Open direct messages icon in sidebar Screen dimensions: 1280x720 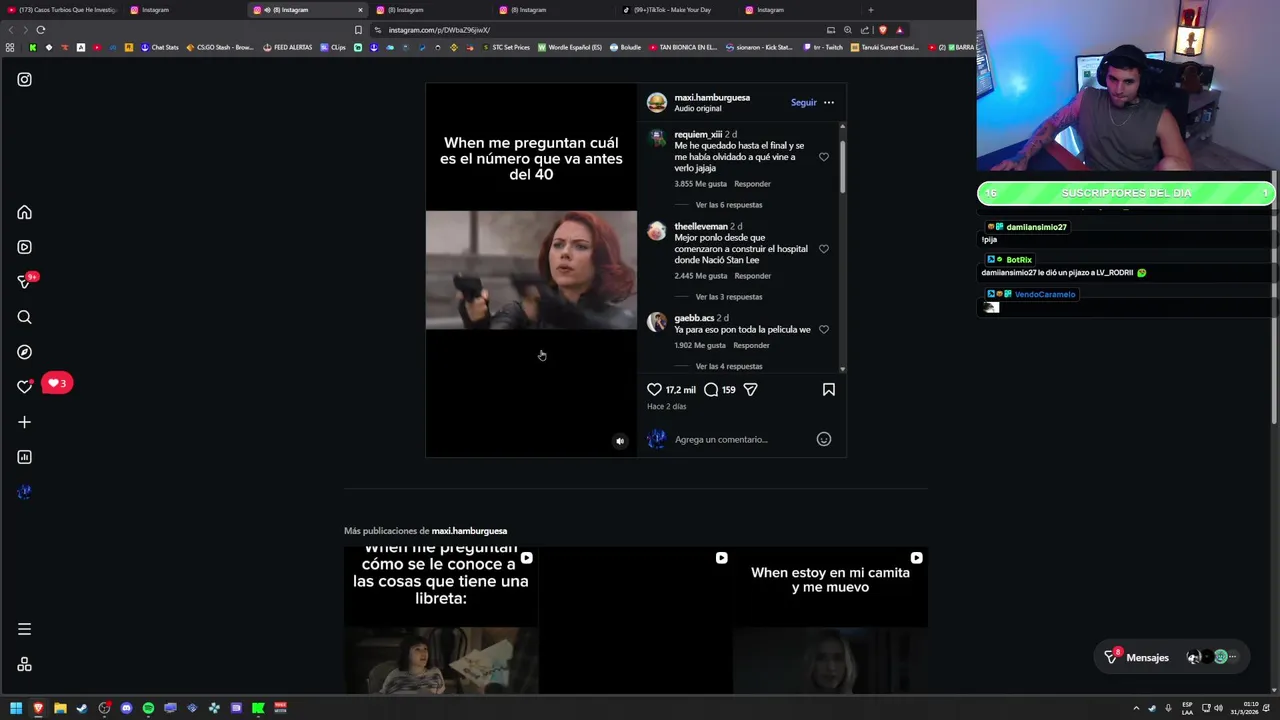coord(24,282)
